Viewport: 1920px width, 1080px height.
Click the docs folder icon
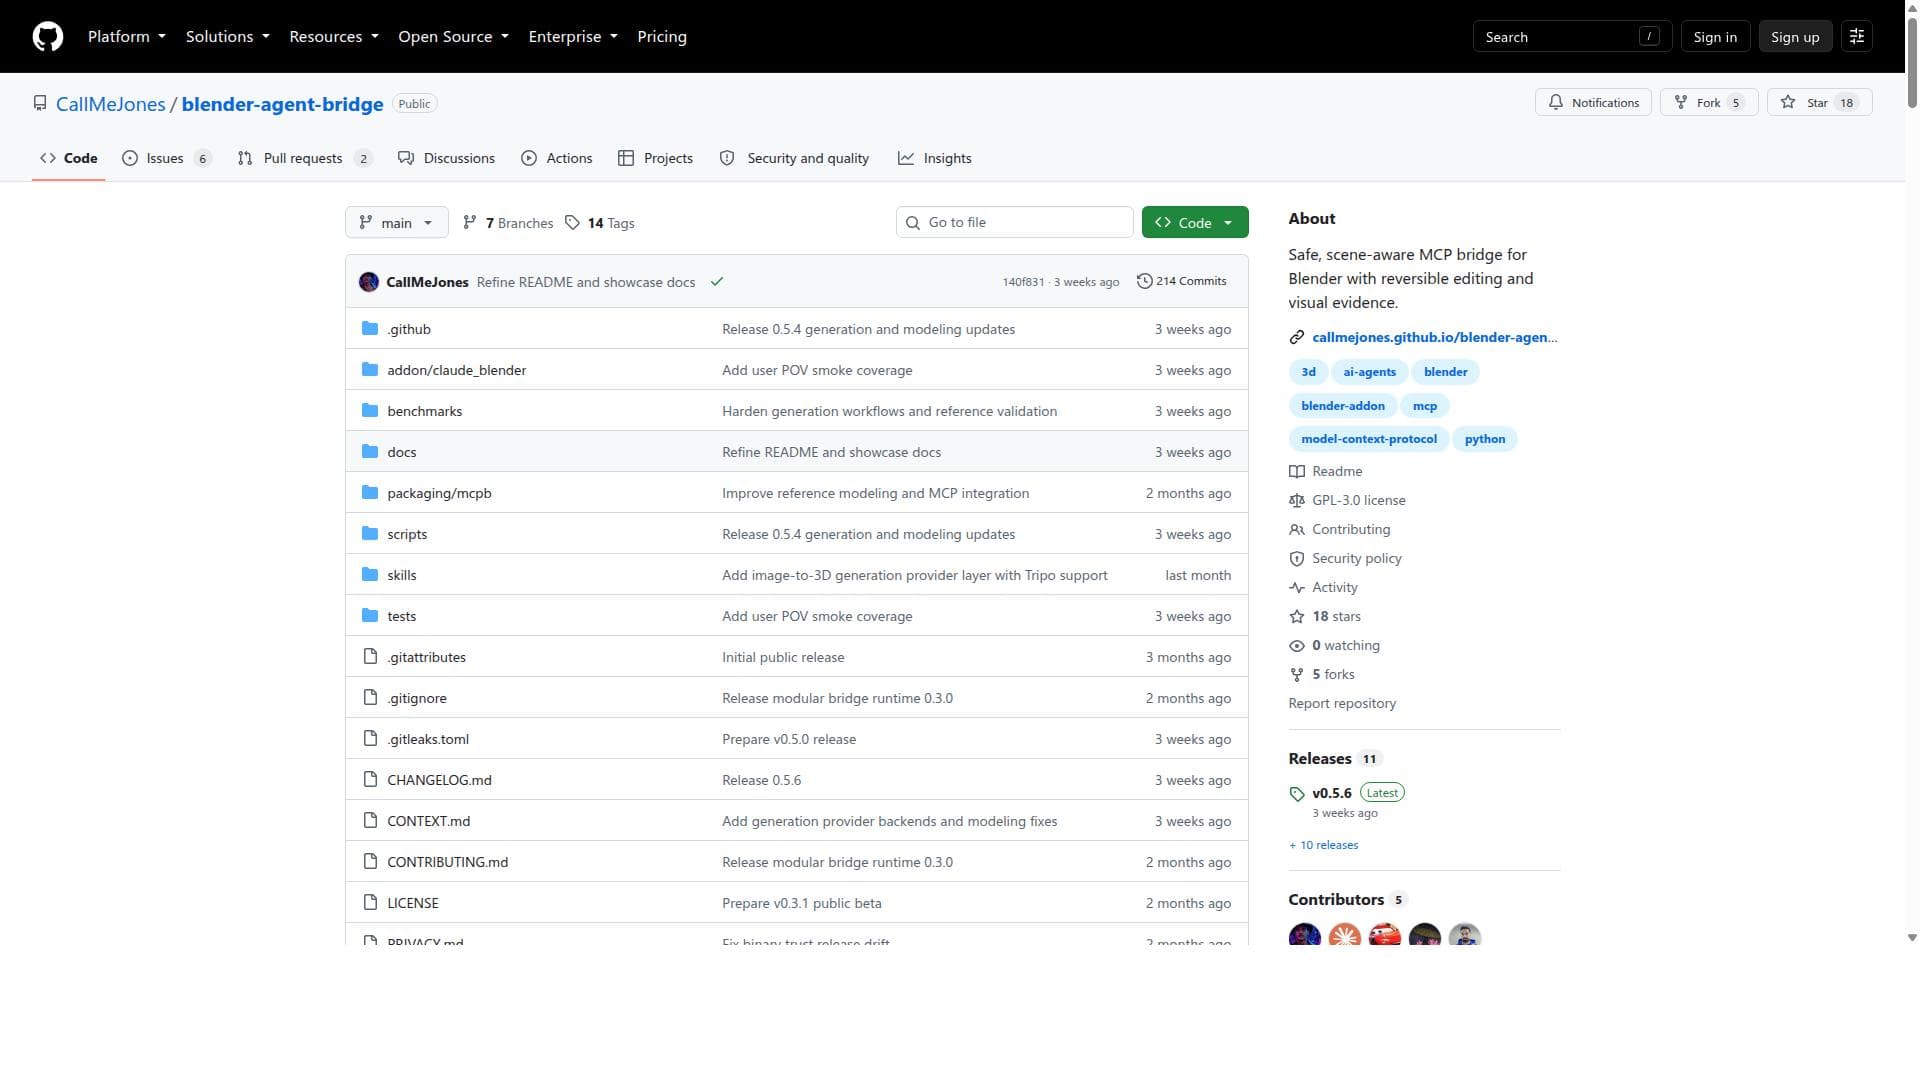[370, 452]
